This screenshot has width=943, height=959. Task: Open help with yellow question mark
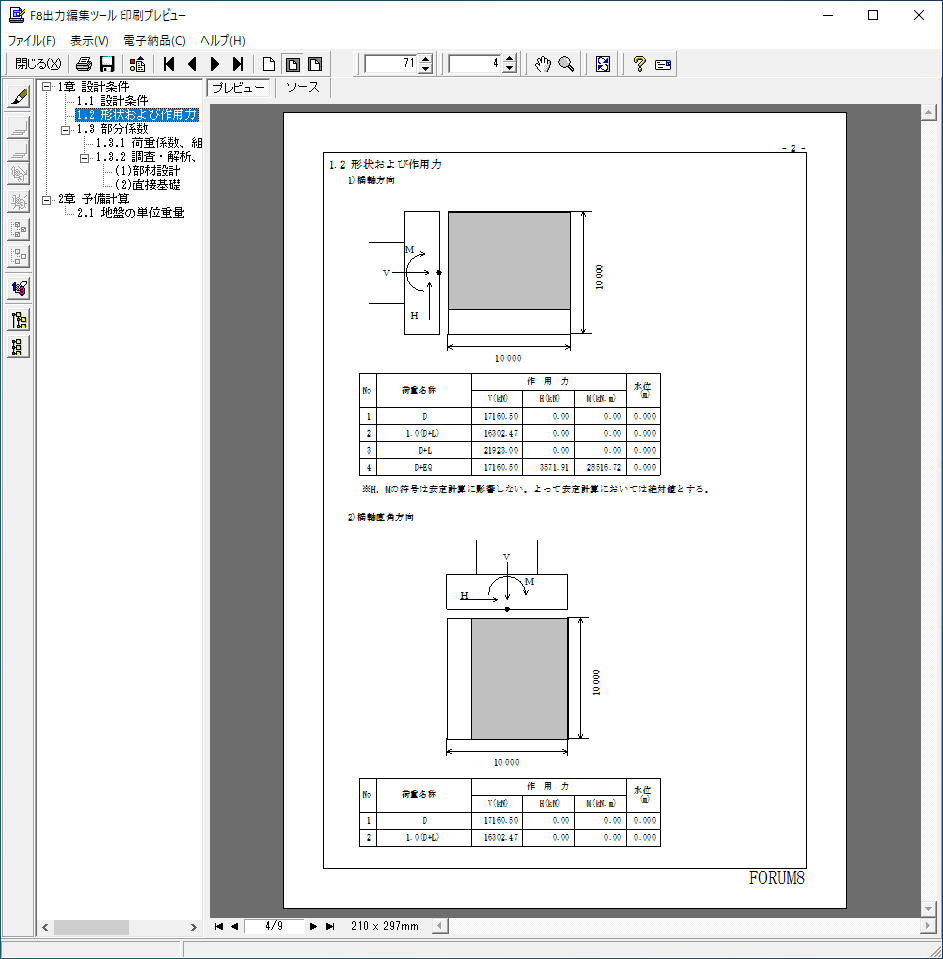pos(639,64)
